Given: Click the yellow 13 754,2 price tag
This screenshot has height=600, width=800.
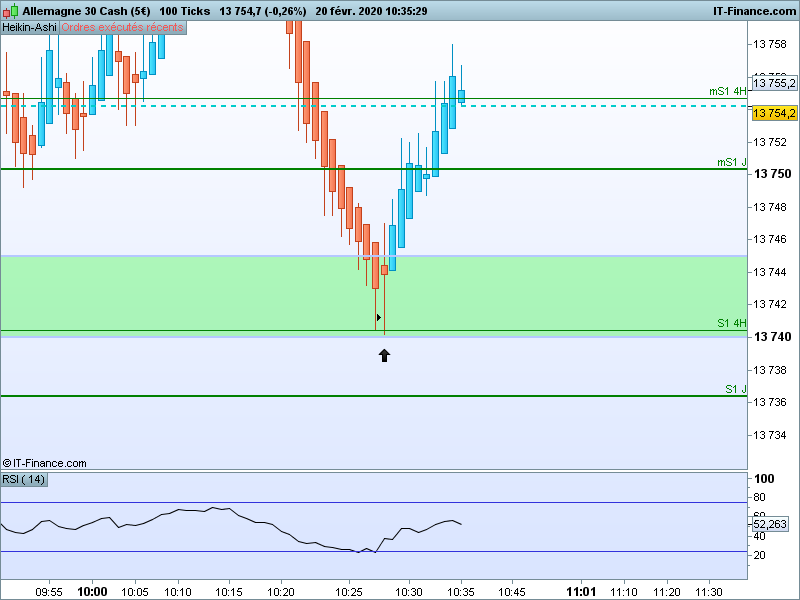Looking at the screenshot, I should 774,113.
